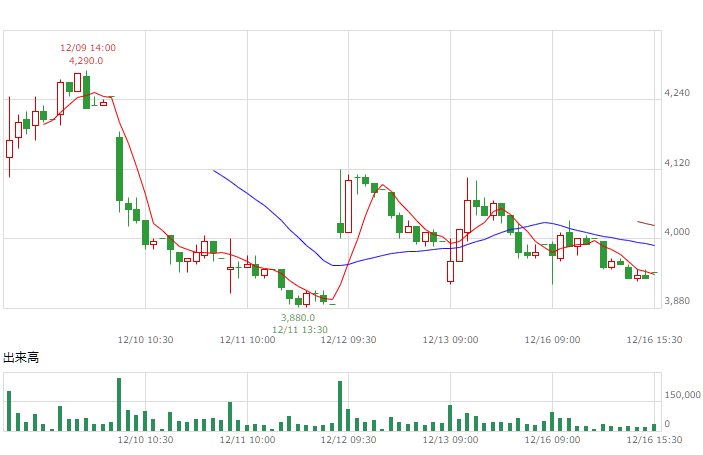703x455 pixels.
Task: Click the 4,290.0 high price label
Action: (x=86, y=61)
